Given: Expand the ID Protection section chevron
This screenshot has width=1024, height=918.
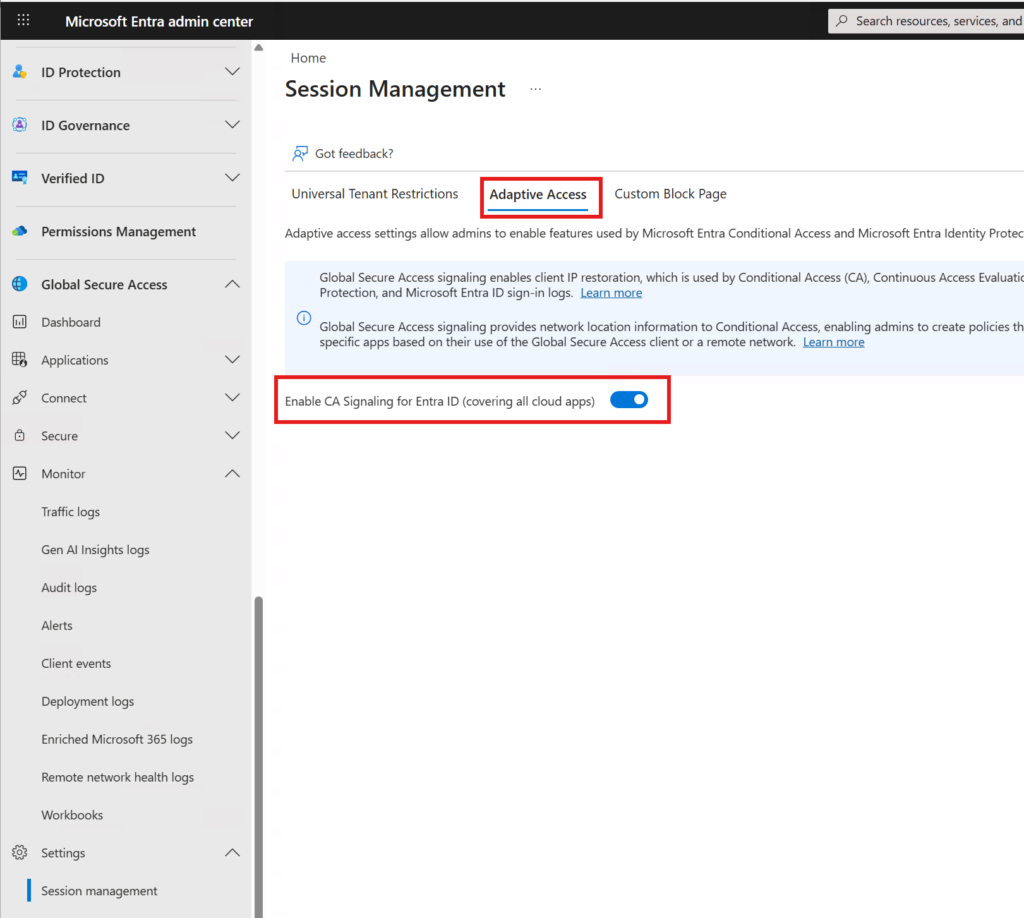Looking at the screenshot, I should (232, 72).
